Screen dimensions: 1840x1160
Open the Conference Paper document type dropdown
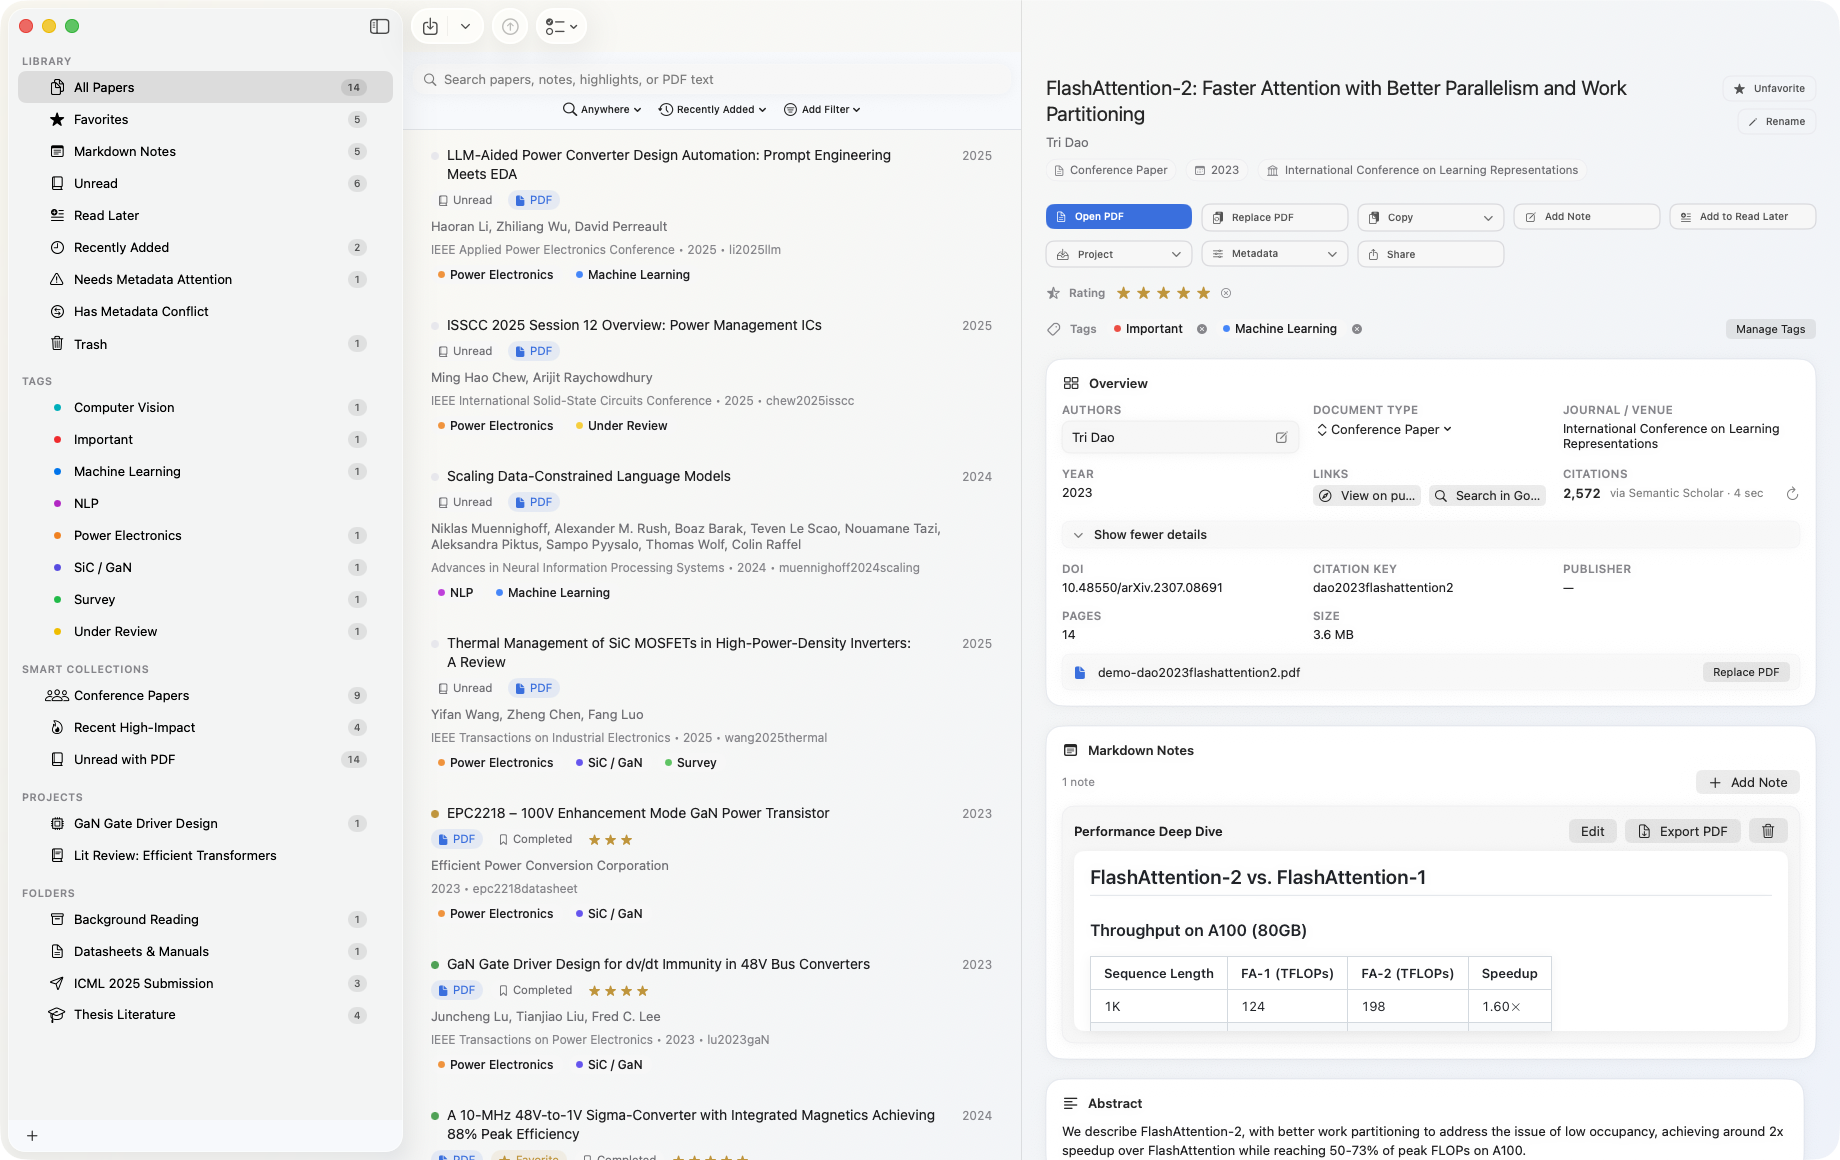(x=1384, y=429)
